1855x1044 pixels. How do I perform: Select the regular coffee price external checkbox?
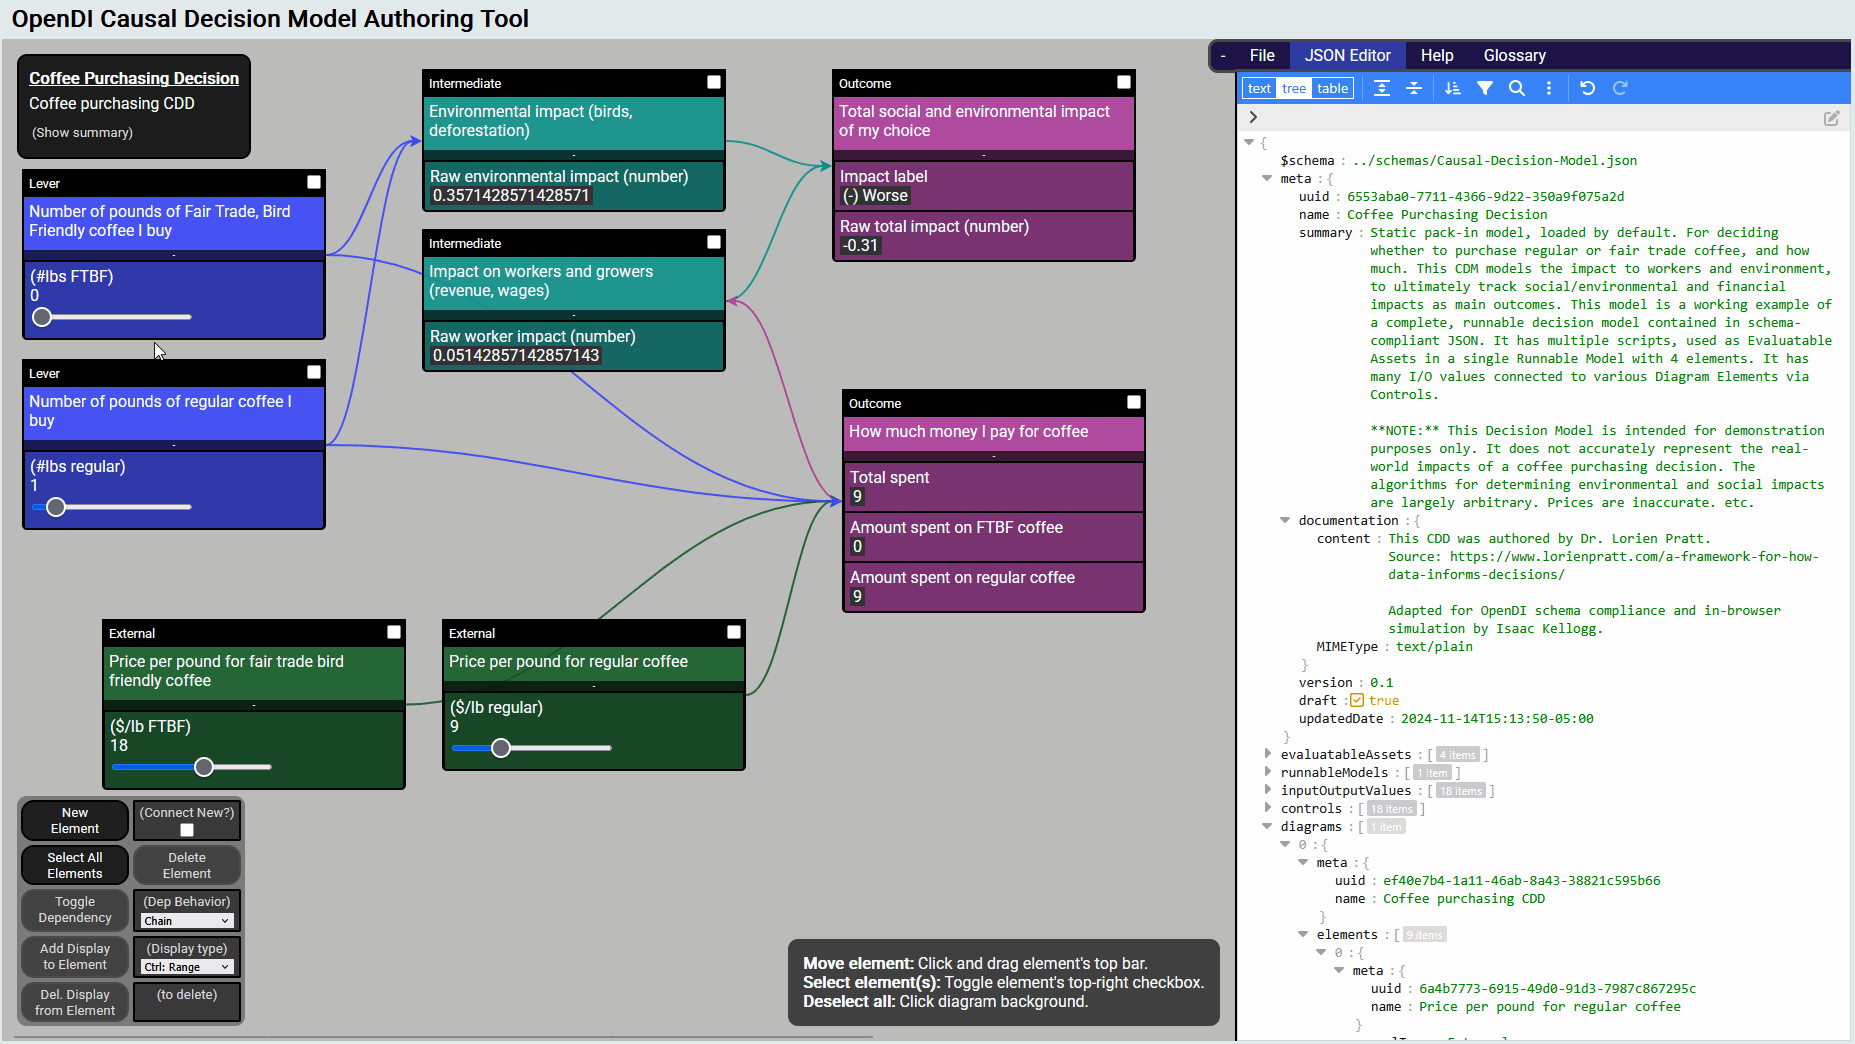(x=734, y=632)
